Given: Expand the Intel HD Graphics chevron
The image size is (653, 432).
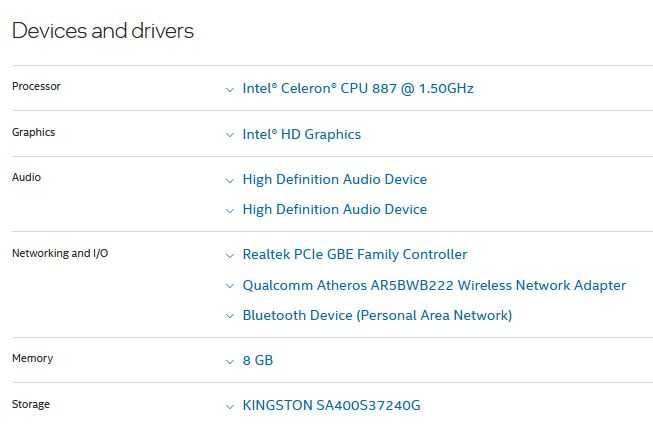Looking at the screenshot, I should 229,135.
